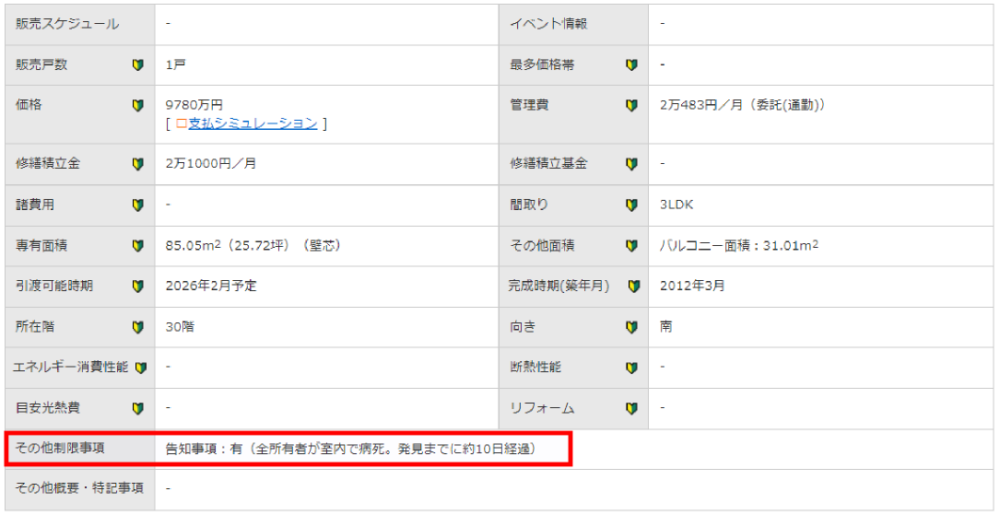The width and height of the screenshot is (1000, 515).
Task: Click the help icon beside 断熱性能
Action: click(631, 367)
